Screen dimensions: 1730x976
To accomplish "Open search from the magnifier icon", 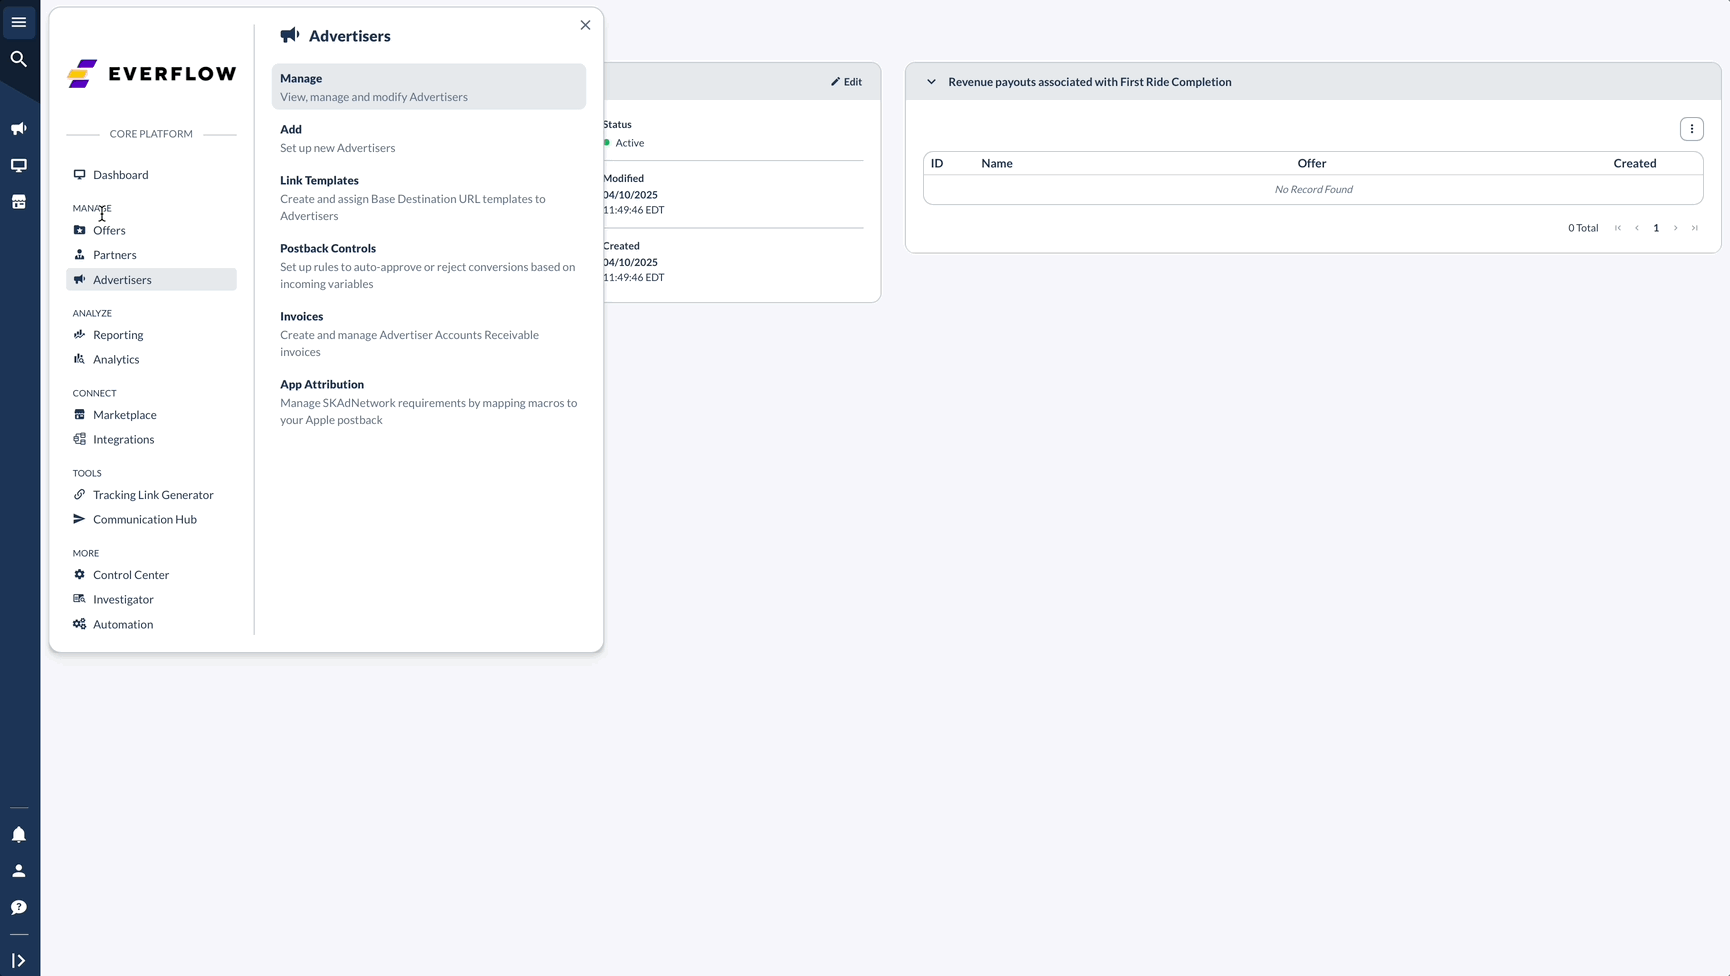I will pos(19,59).
